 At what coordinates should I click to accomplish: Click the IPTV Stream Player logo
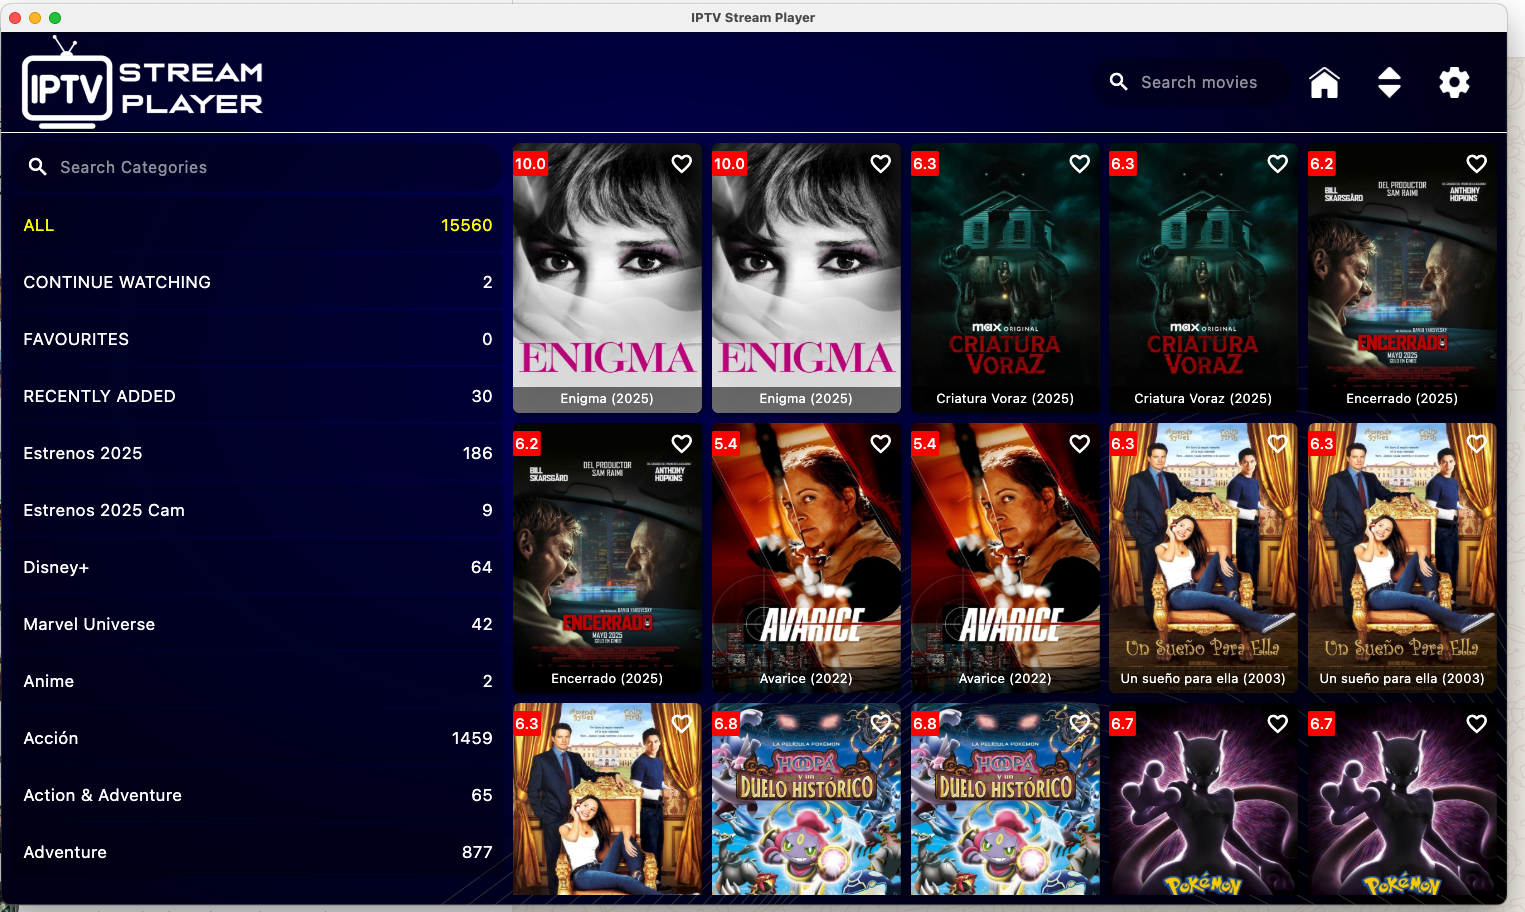[x=142, y=84]
